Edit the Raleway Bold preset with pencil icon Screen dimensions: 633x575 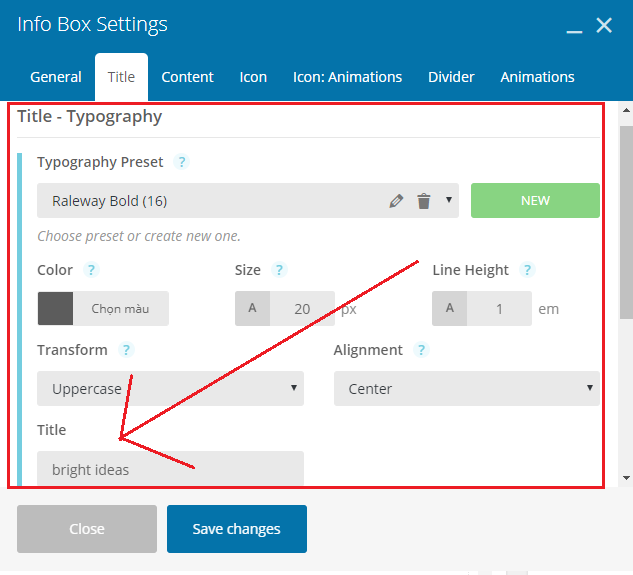pos(396,201)
